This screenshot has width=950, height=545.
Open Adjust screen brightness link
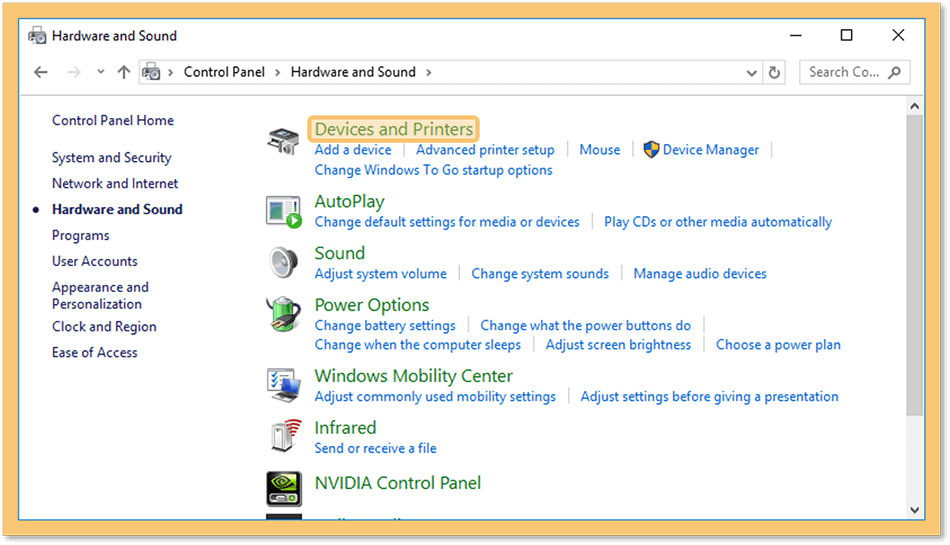[x=618, y=345]
